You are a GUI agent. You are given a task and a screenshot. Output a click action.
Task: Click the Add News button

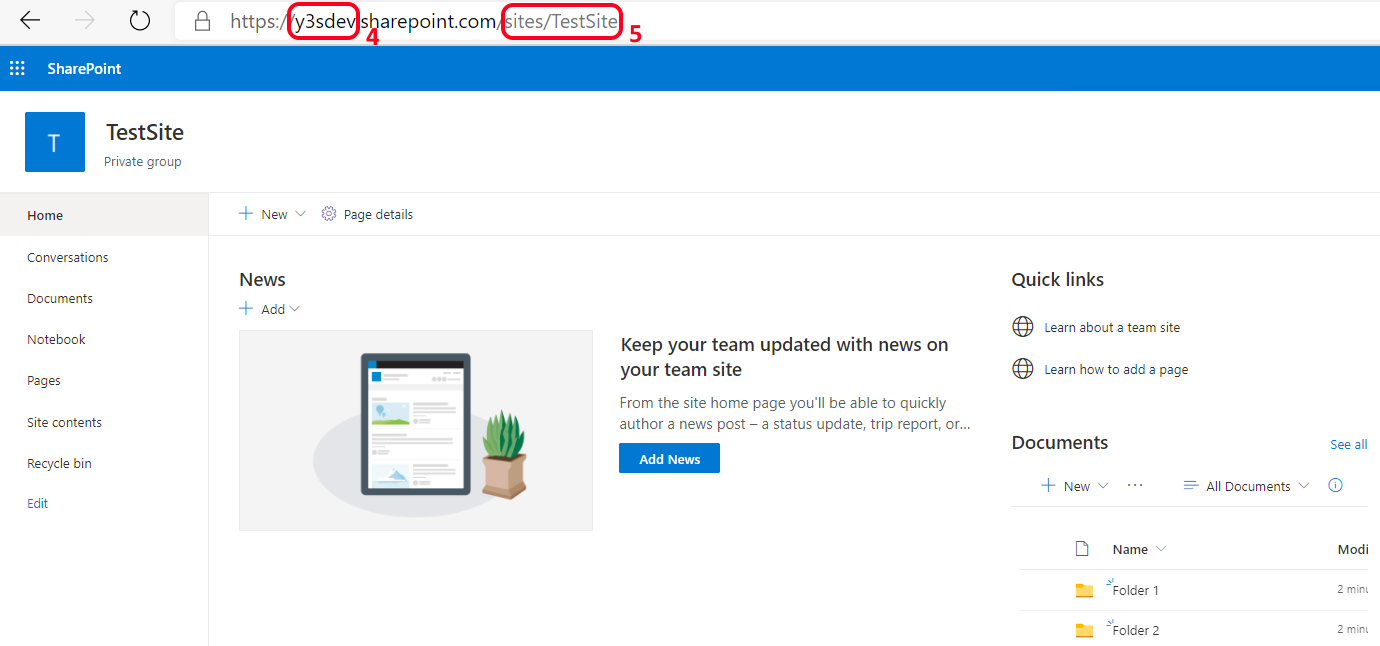pos(669,459)
